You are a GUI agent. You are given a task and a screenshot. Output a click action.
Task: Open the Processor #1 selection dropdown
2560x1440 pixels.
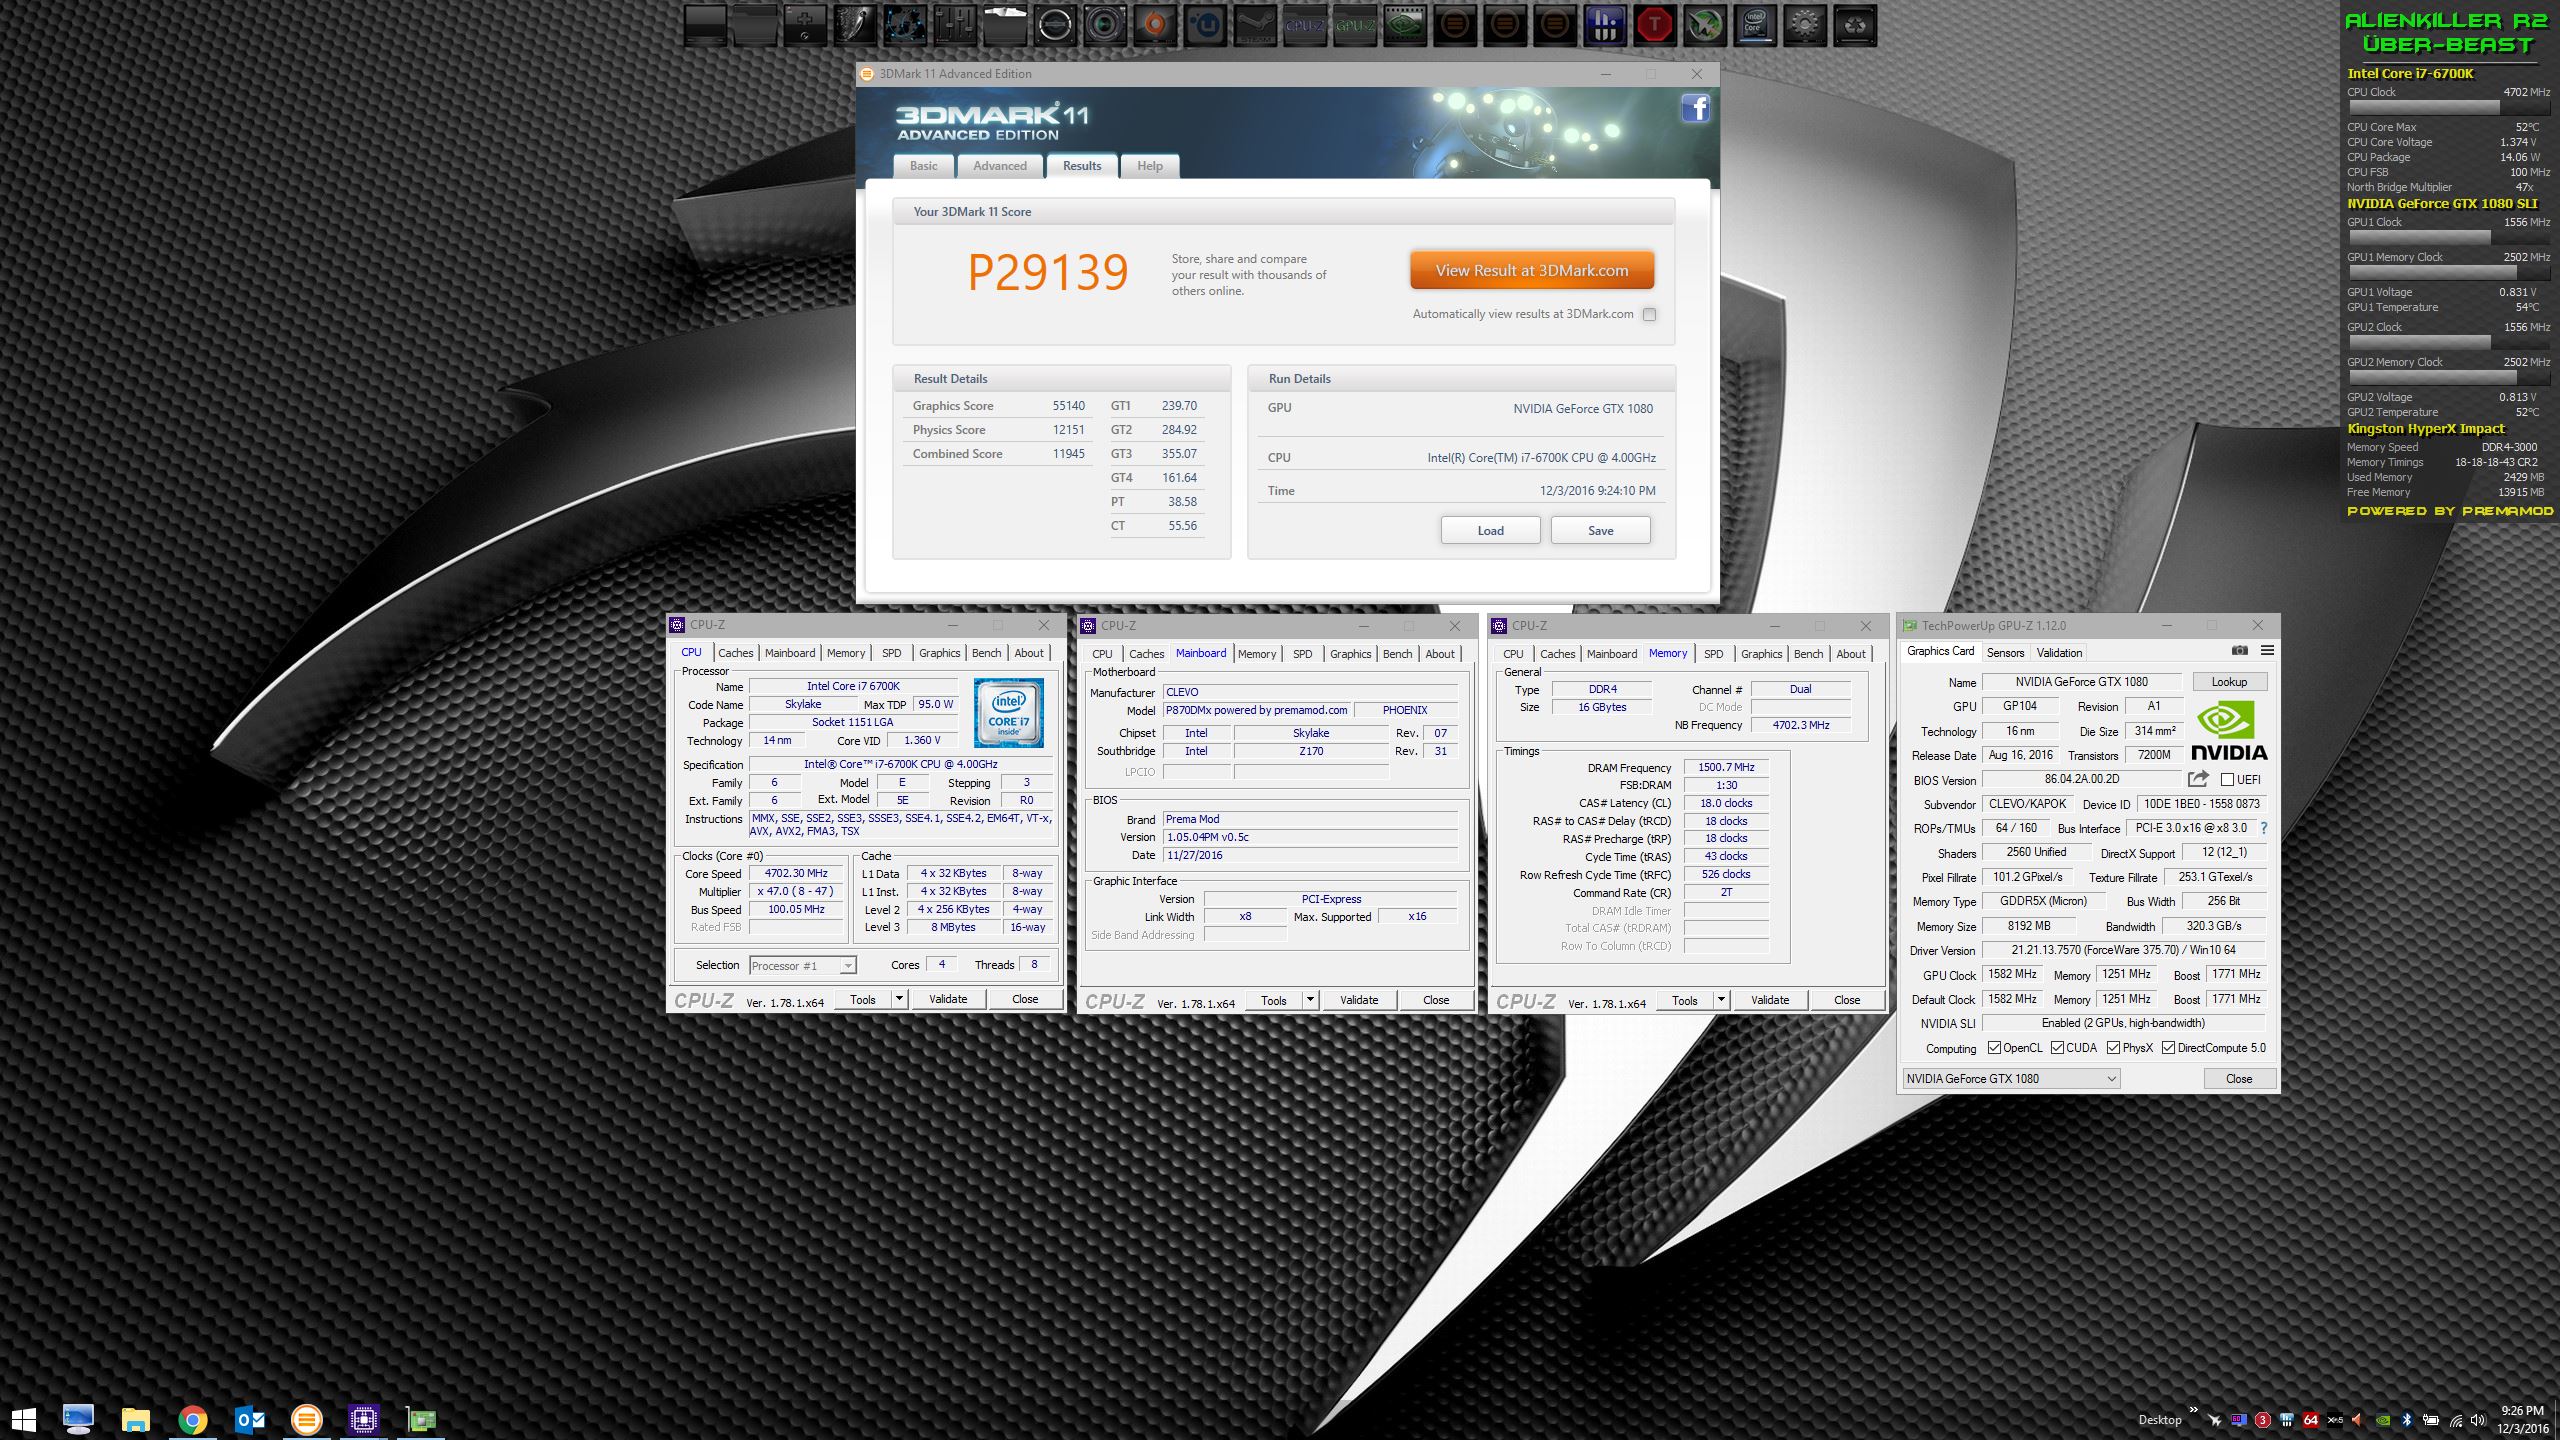(x=803, y=965)
